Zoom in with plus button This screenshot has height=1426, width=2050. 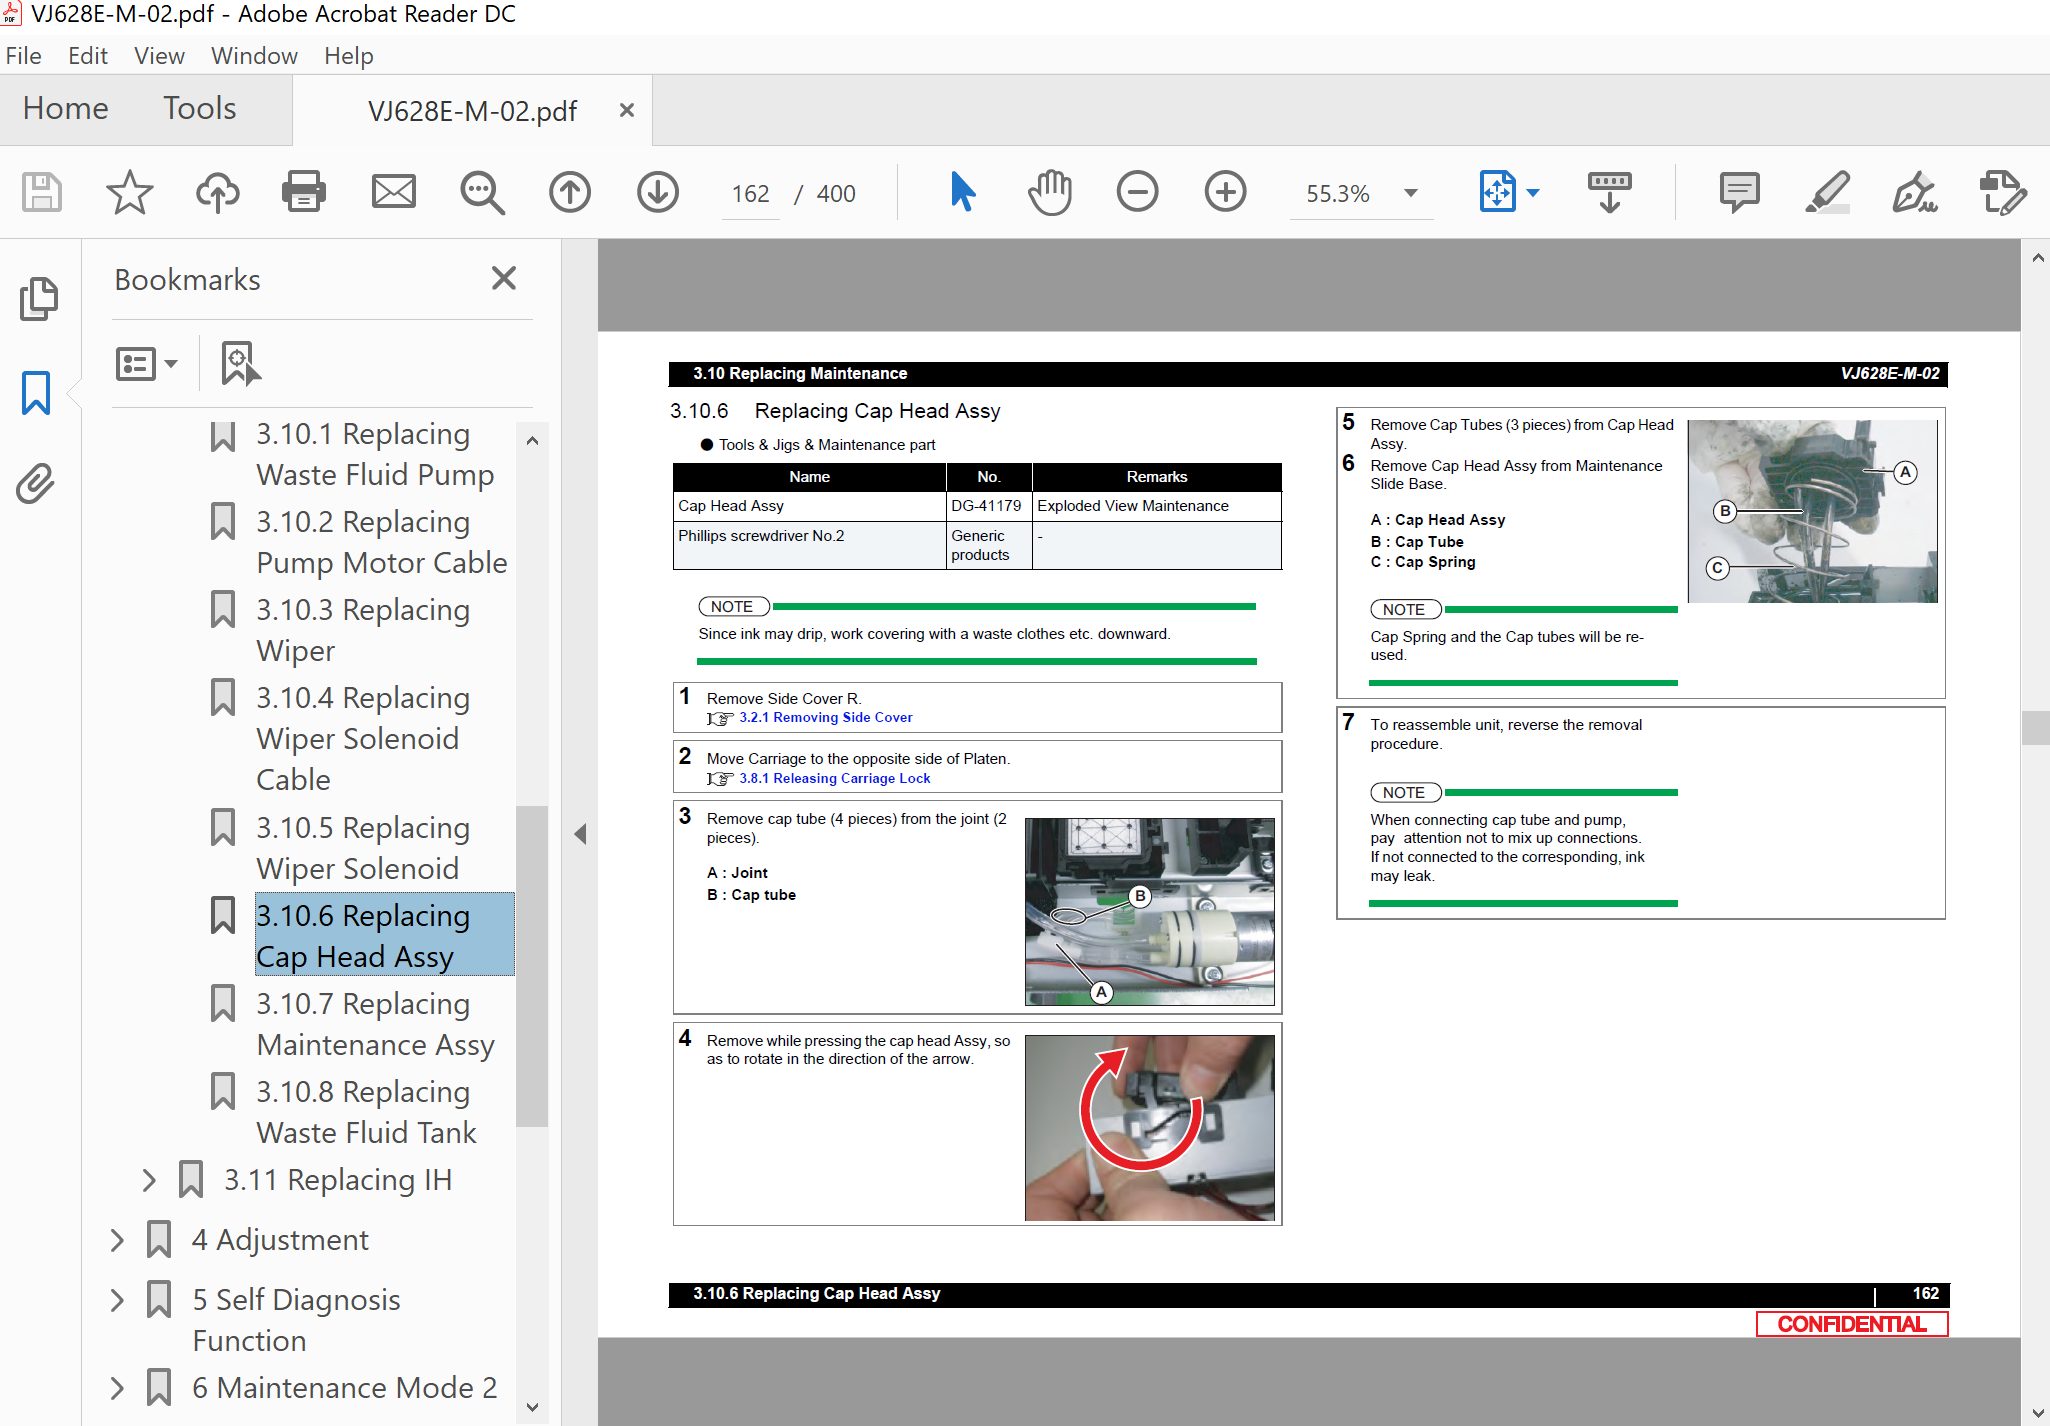(1226, 192)
